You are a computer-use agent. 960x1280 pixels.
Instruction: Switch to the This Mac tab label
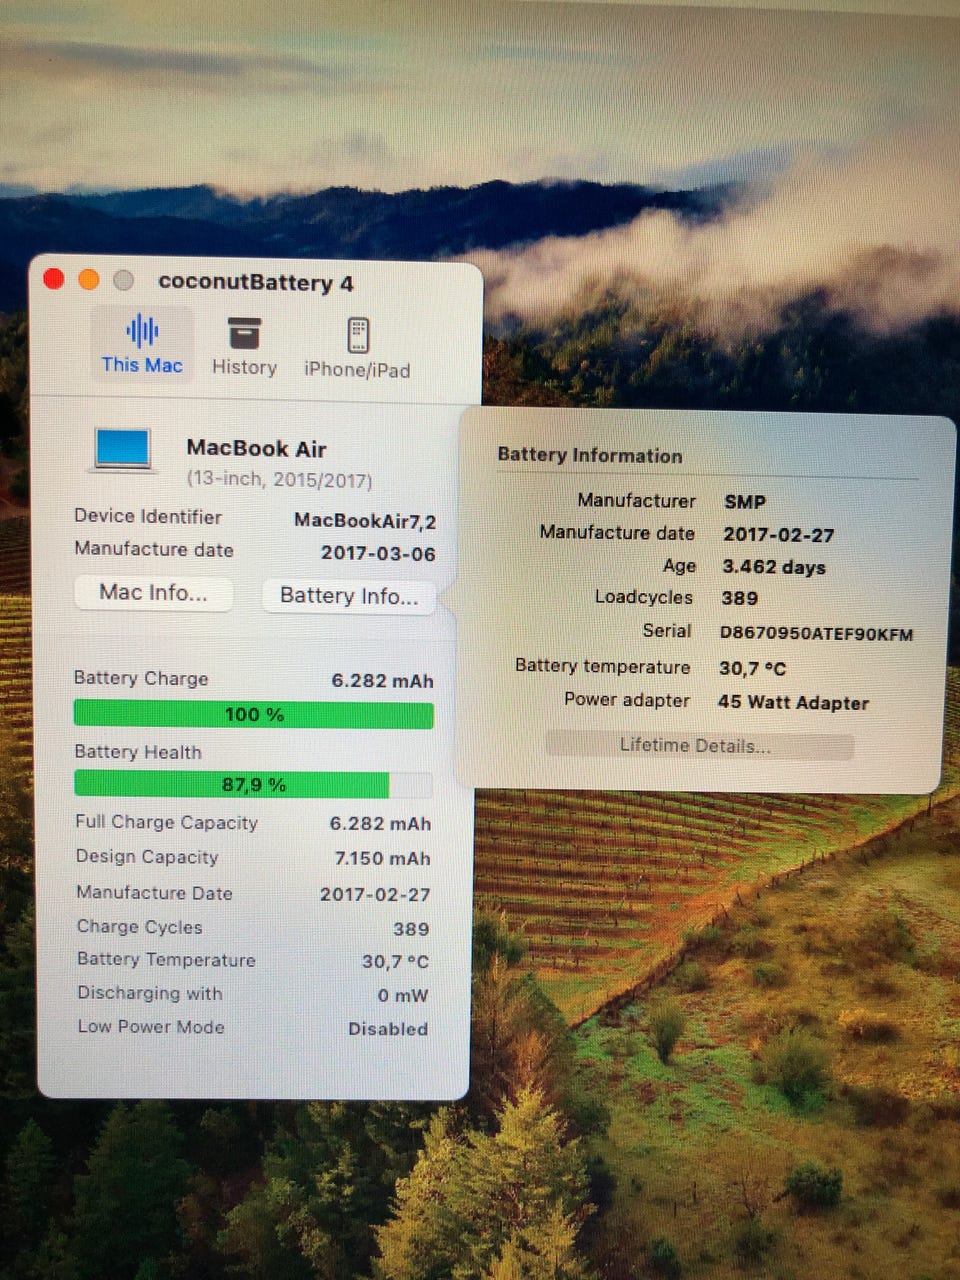click(142, 365)
